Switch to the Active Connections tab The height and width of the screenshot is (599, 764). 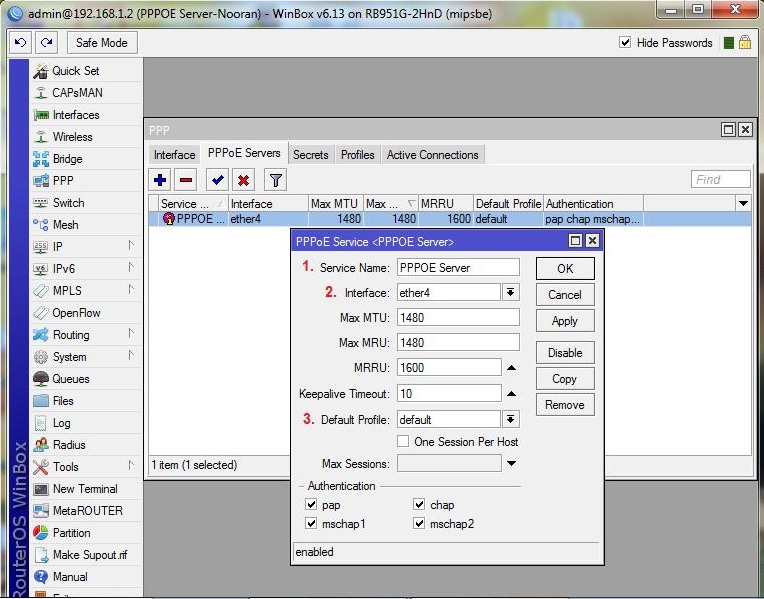point(433,155)
